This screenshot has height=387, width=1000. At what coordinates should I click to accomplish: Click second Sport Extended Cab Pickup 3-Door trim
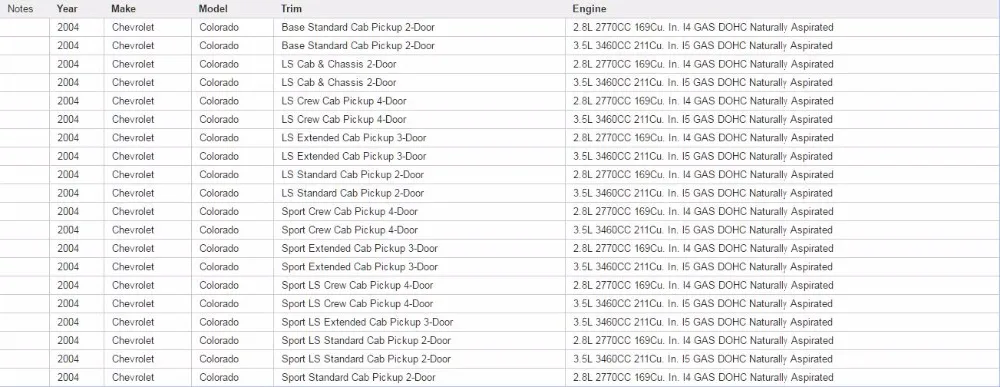coord(360,267)
